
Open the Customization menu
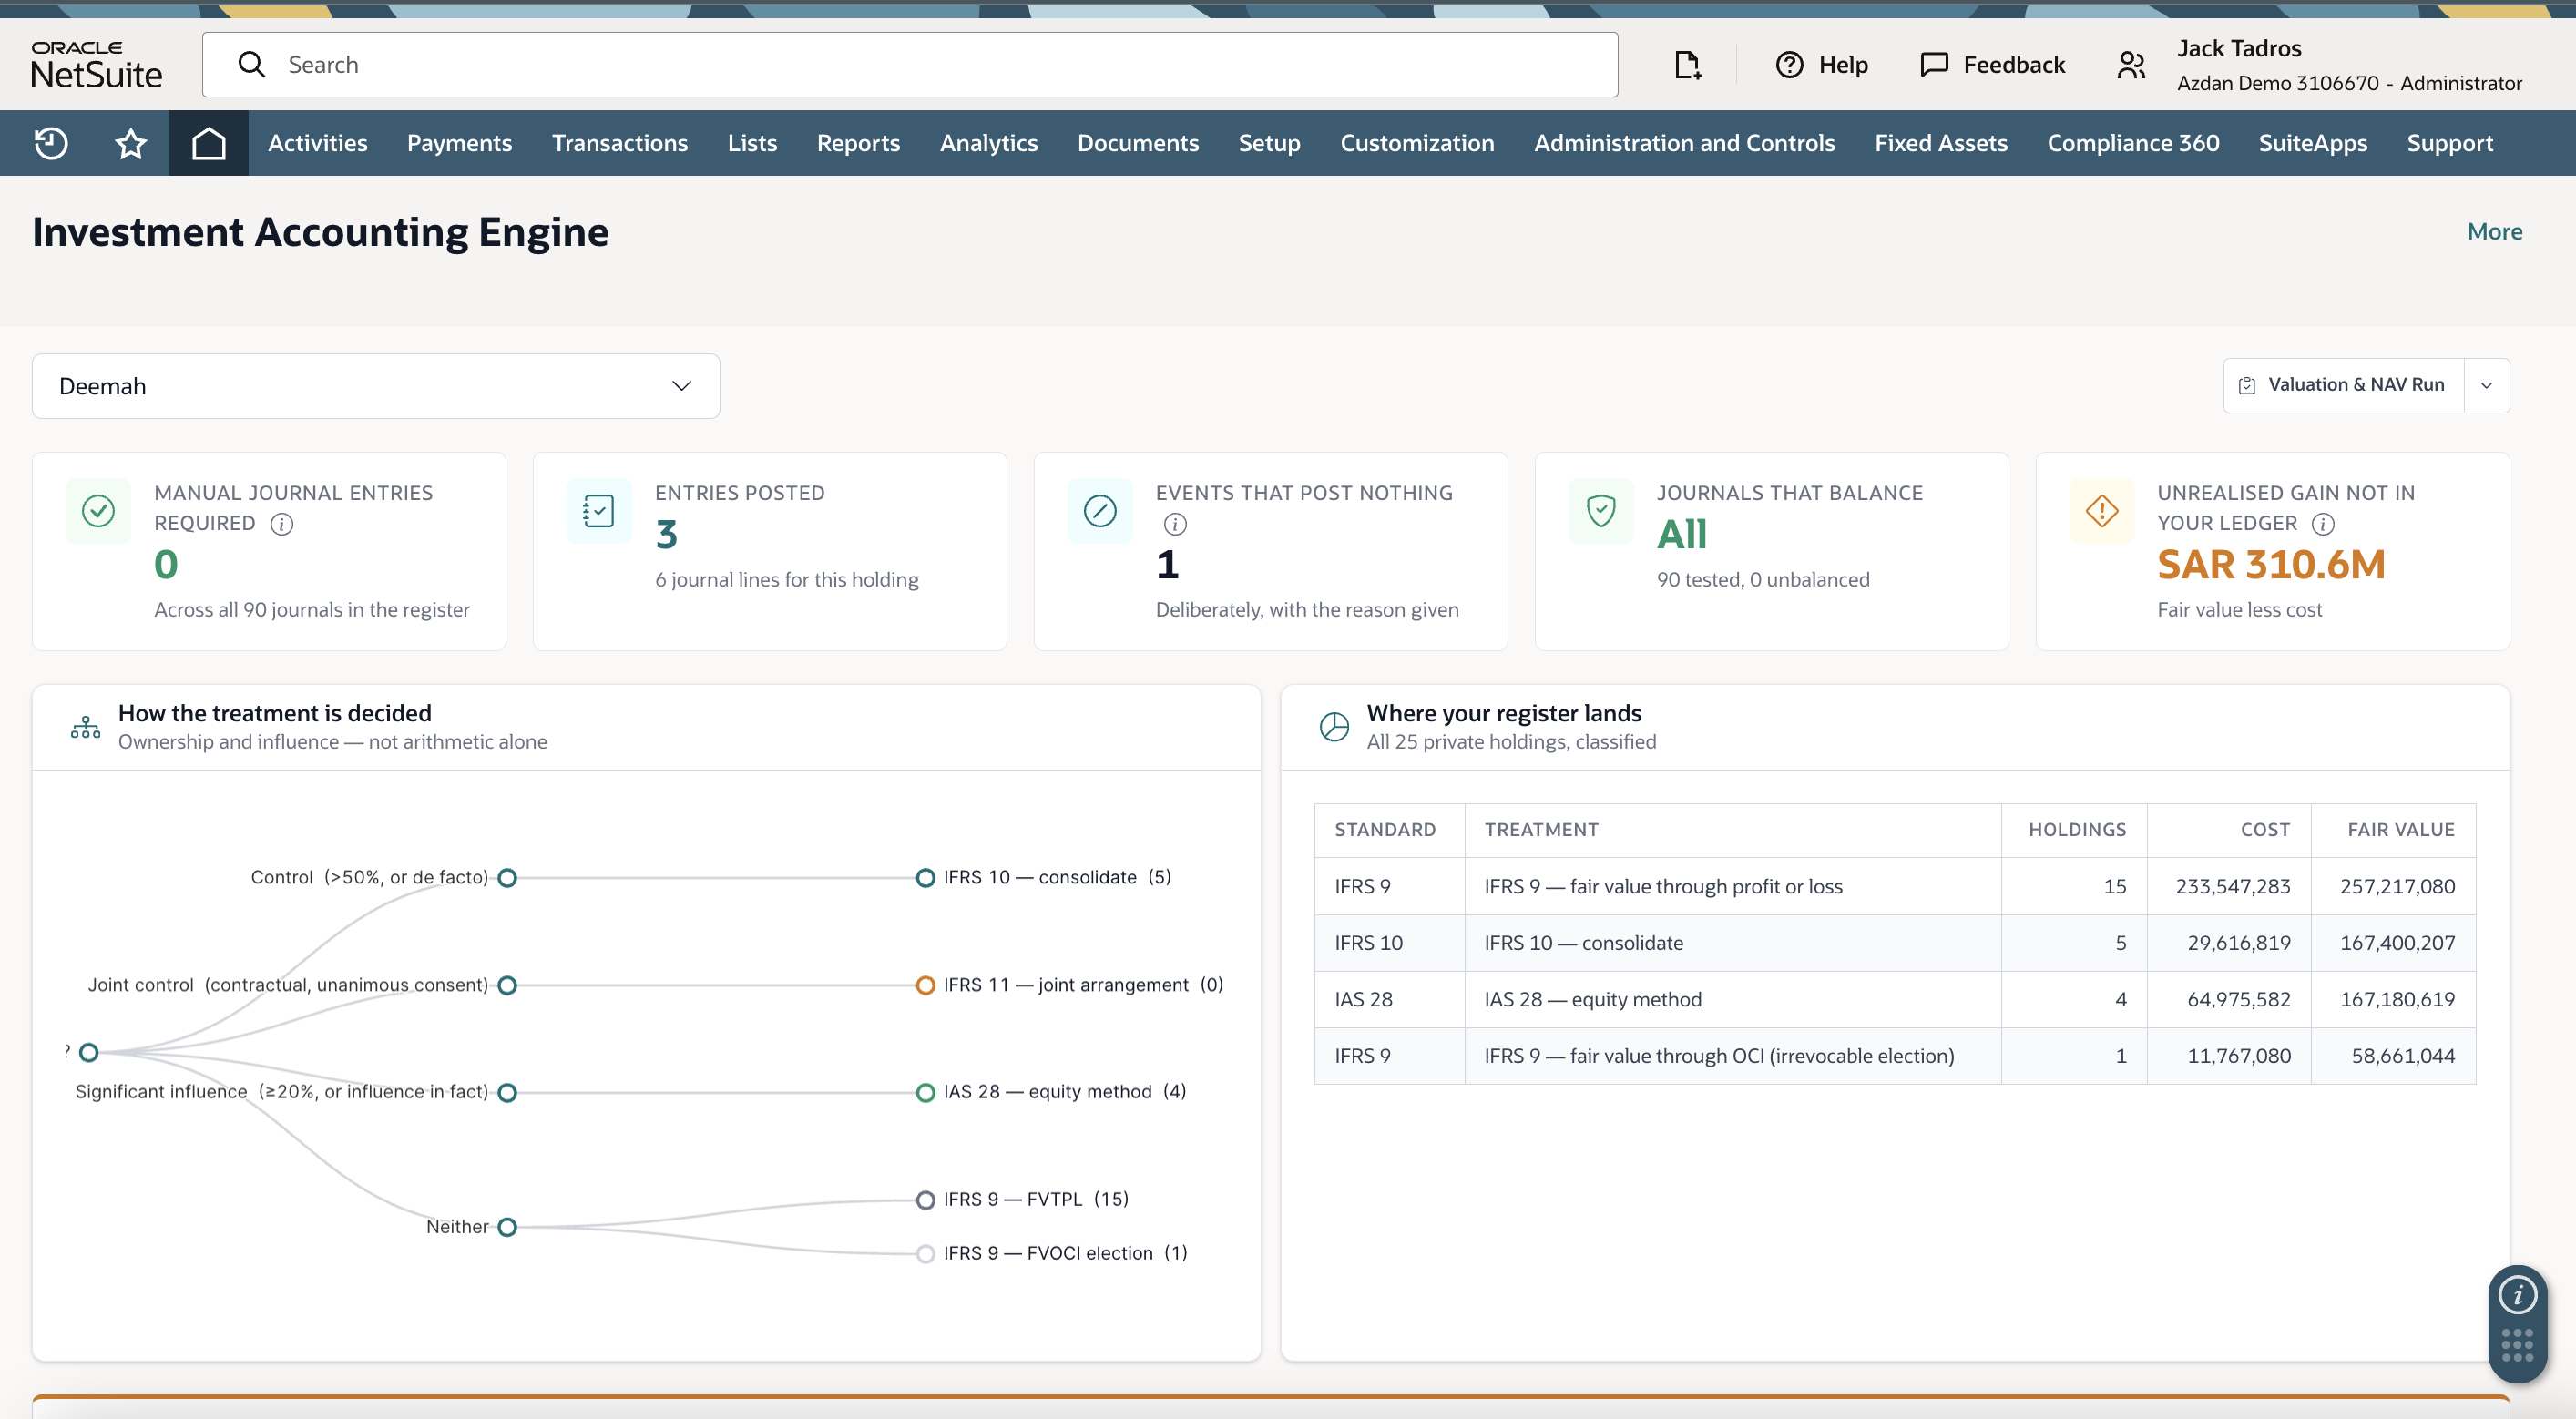[x=1417, y=143]
